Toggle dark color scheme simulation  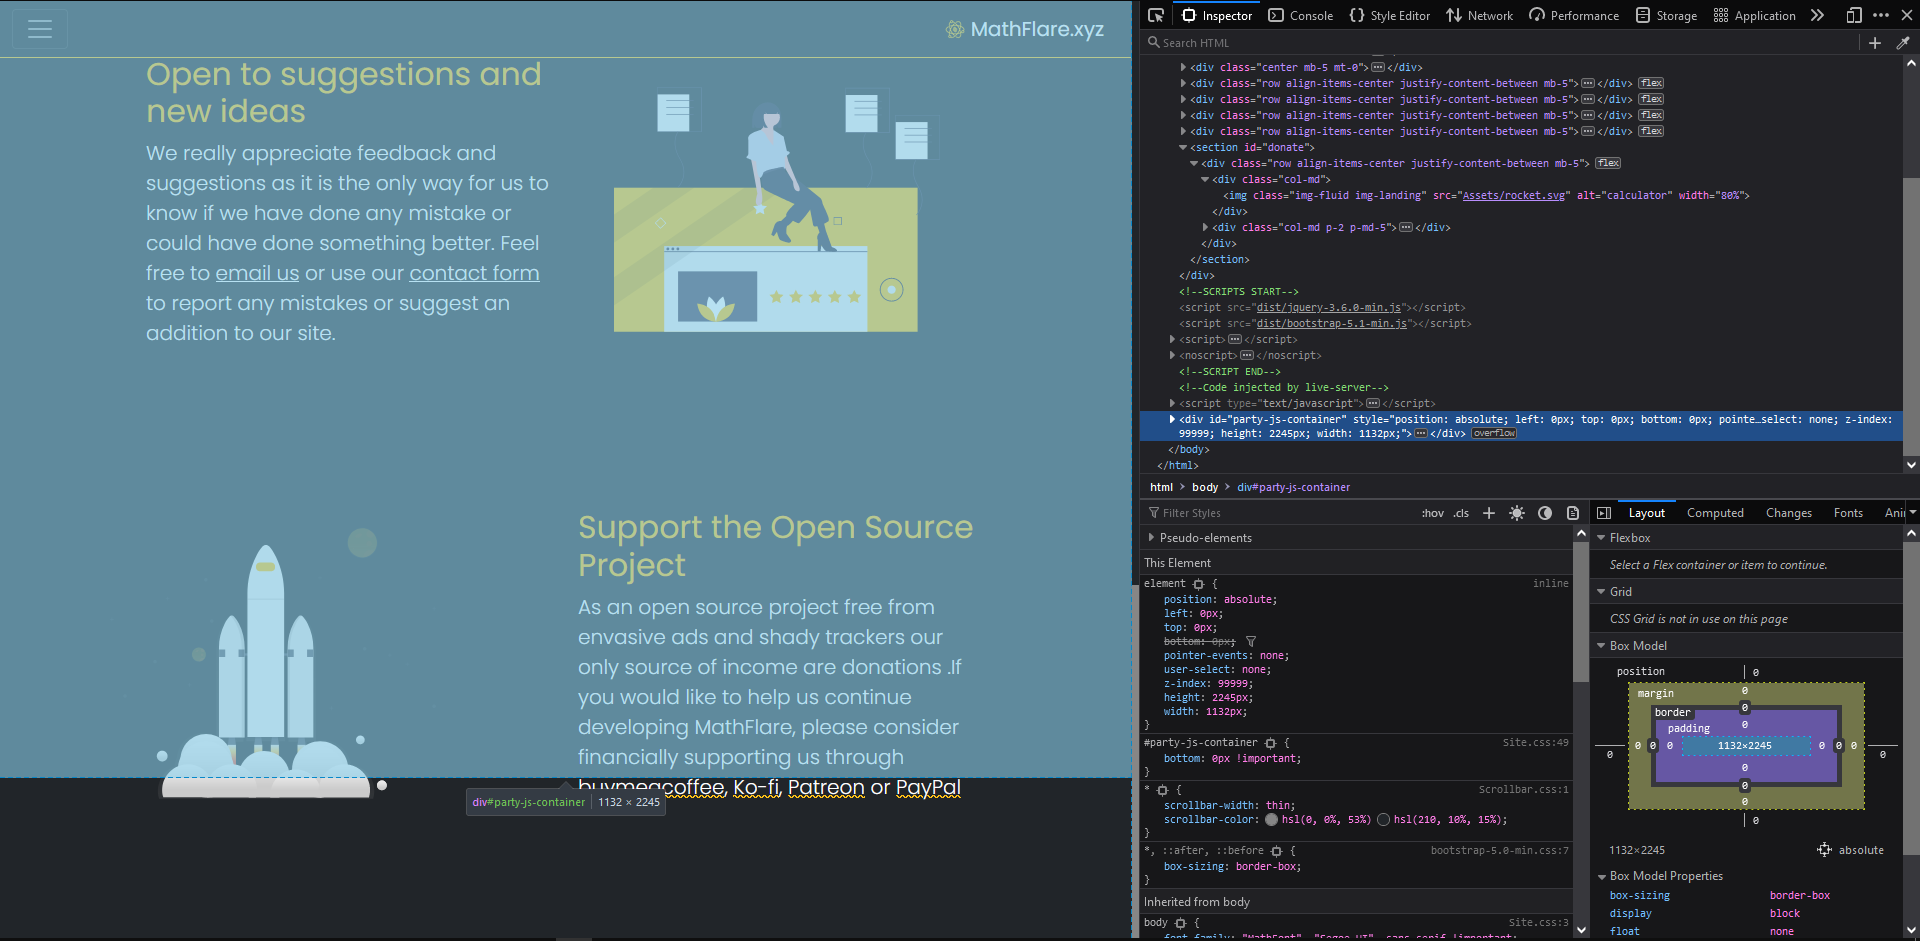click(1545, 513)
